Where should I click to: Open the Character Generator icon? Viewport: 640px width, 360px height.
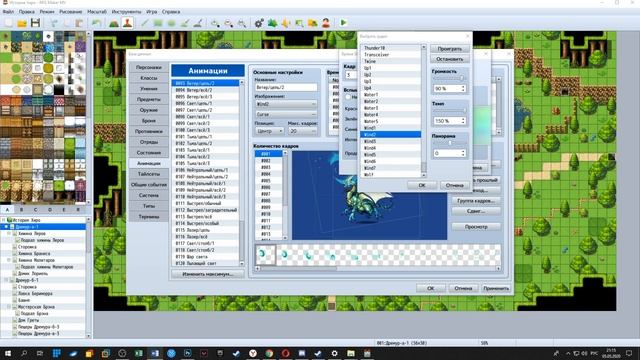(326, 23)
